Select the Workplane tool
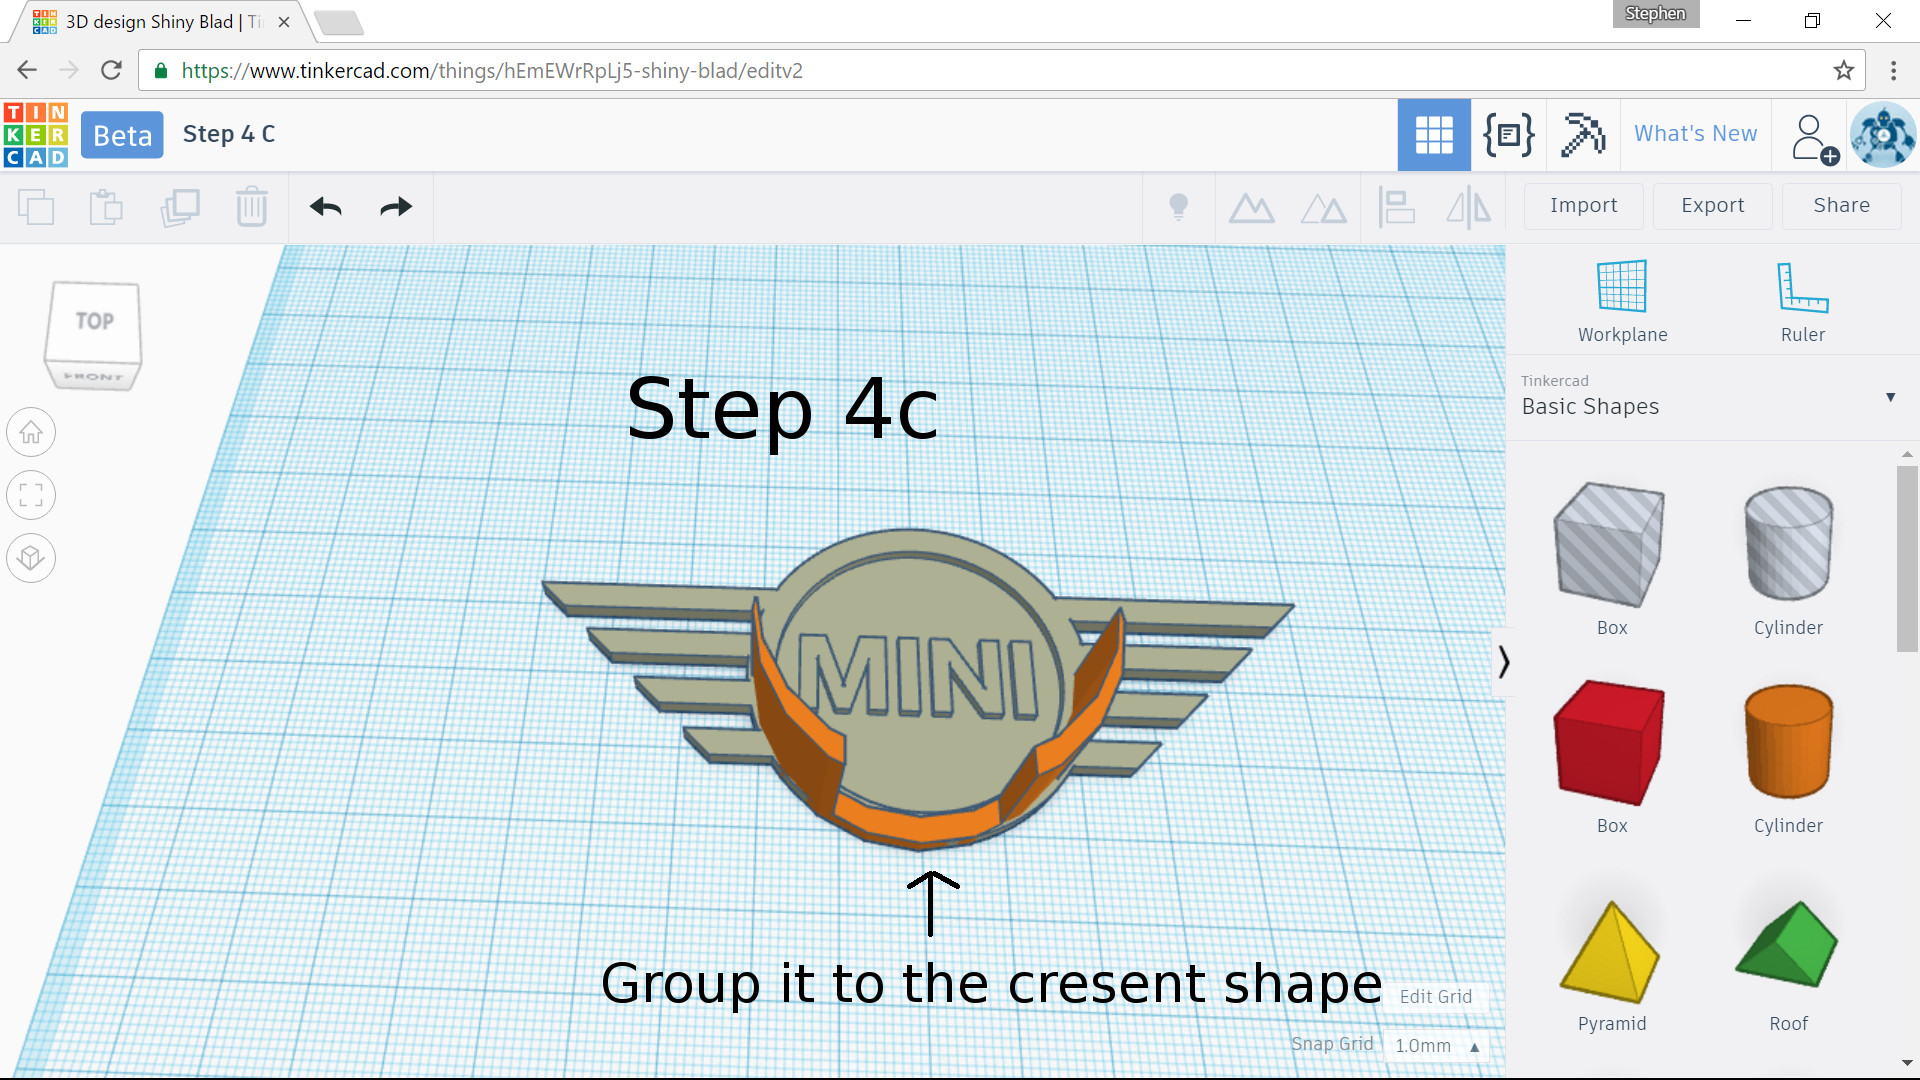 [1622, 301]
